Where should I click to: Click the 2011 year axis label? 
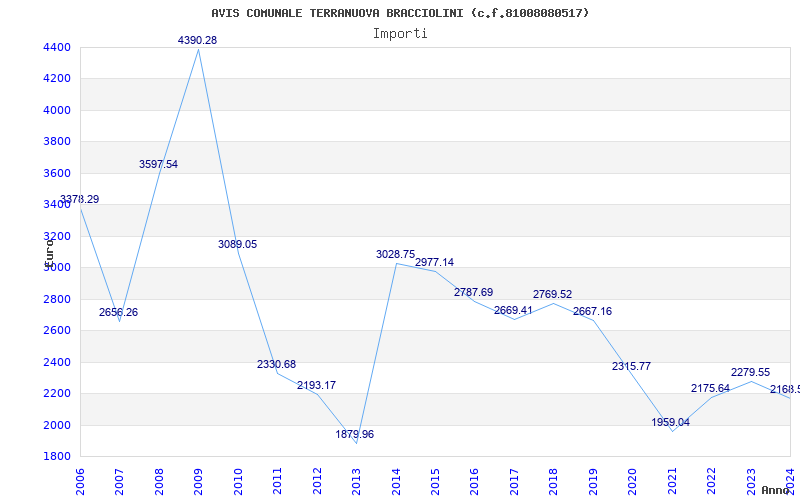pyautogui.click(x=277, y=481)
